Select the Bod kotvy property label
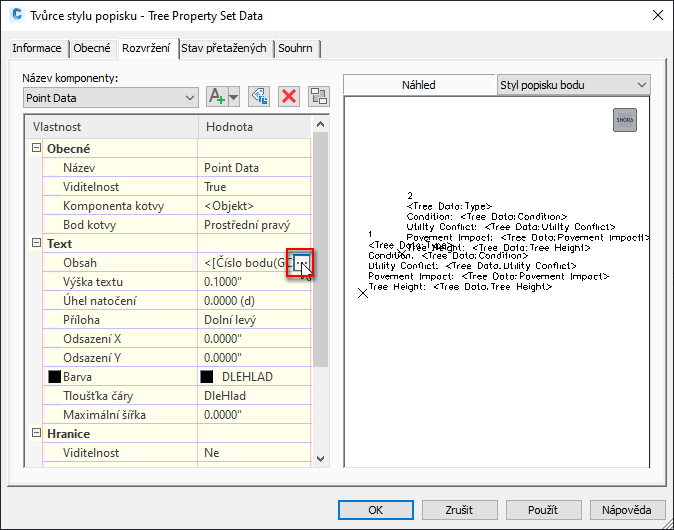 pyautogui.click(x=89, y=225)
